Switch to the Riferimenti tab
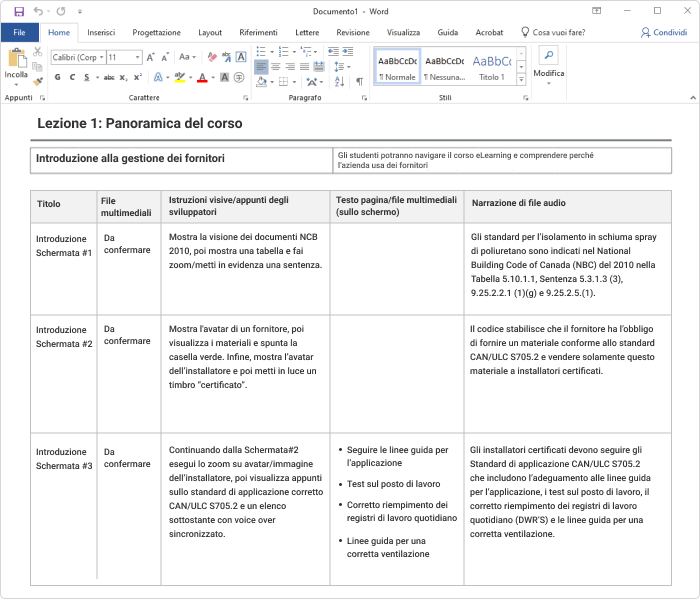 pos(258,32)
